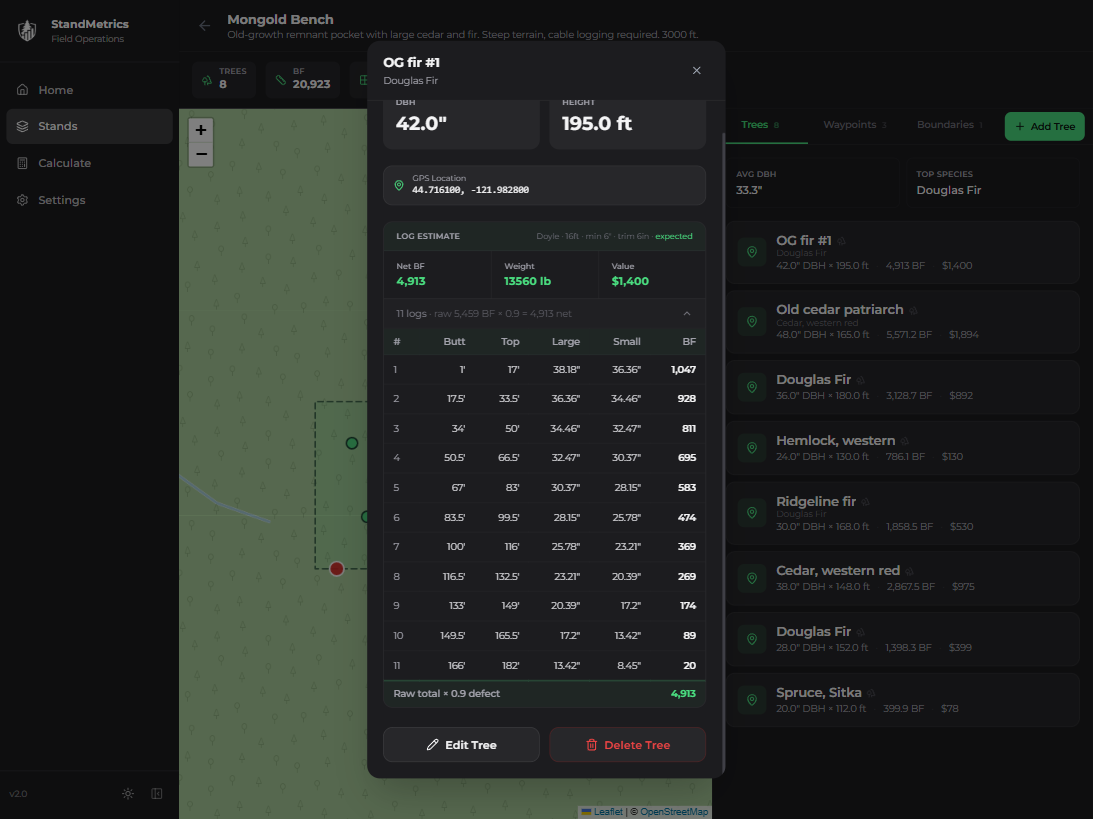Collapse the sidebar using the panel toggle

tap(157, 794)
